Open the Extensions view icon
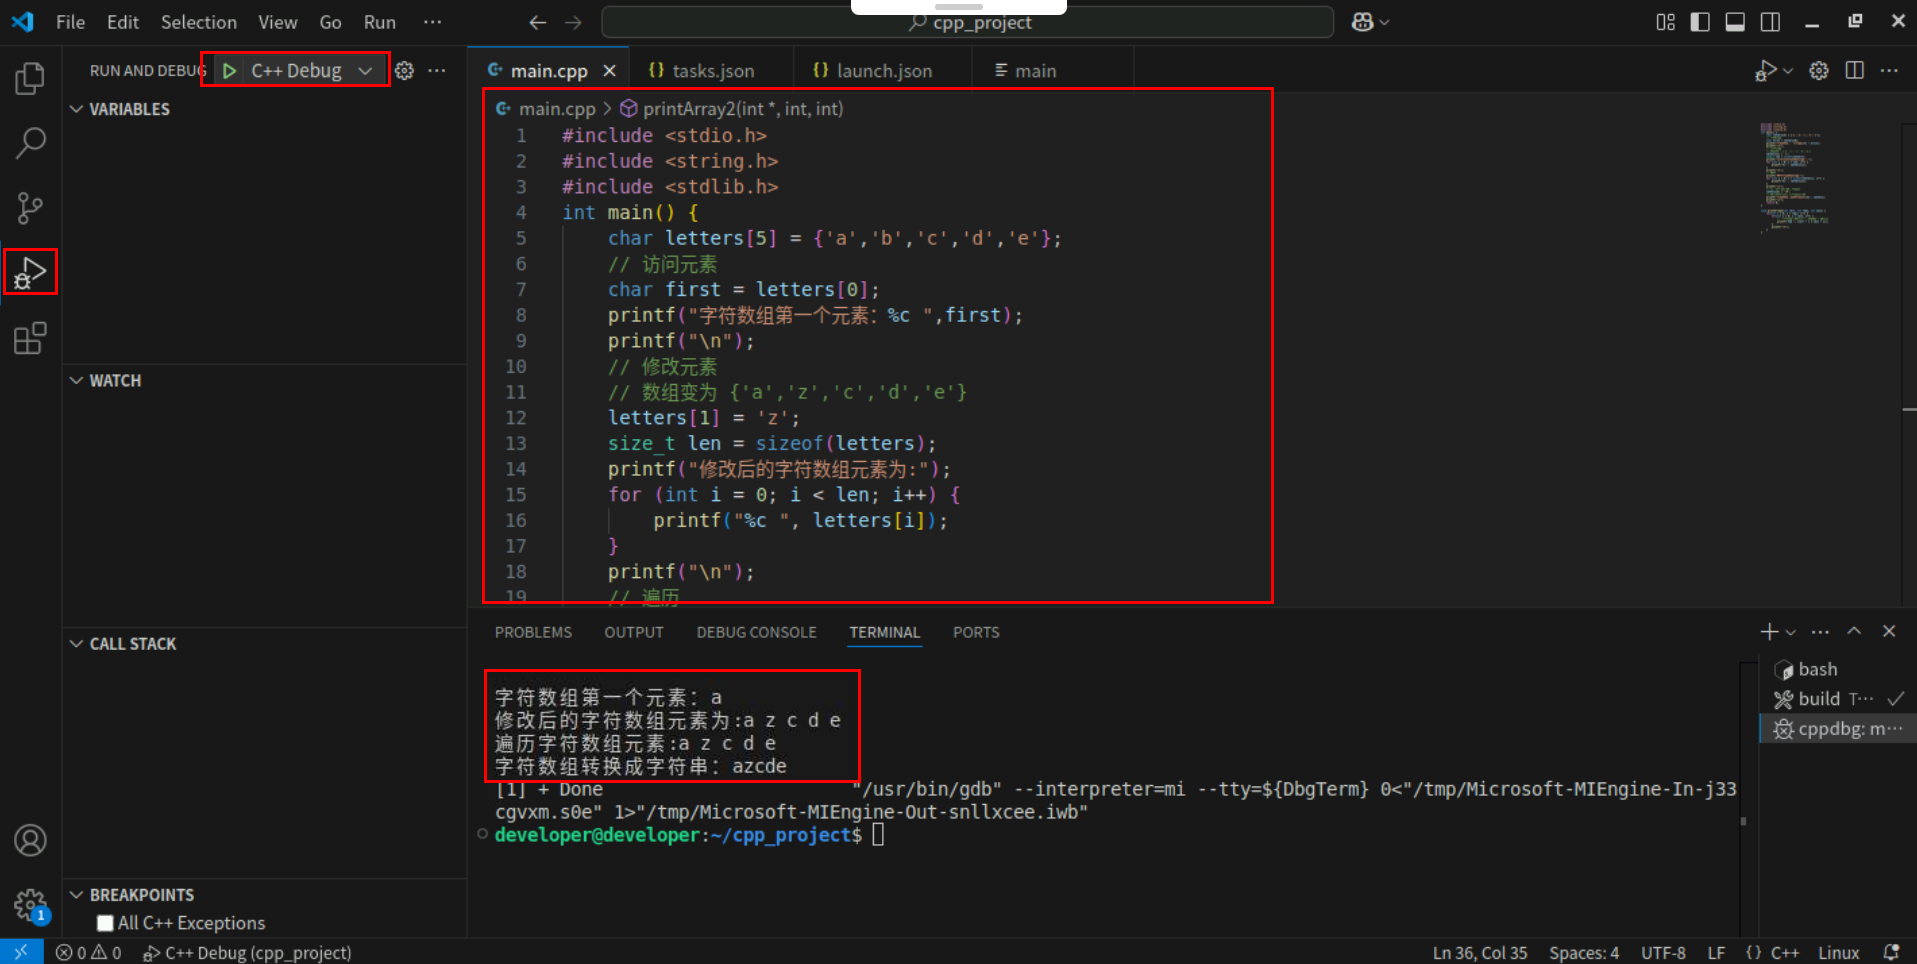This screenshot has width=1917, height=964. [30, 338]
